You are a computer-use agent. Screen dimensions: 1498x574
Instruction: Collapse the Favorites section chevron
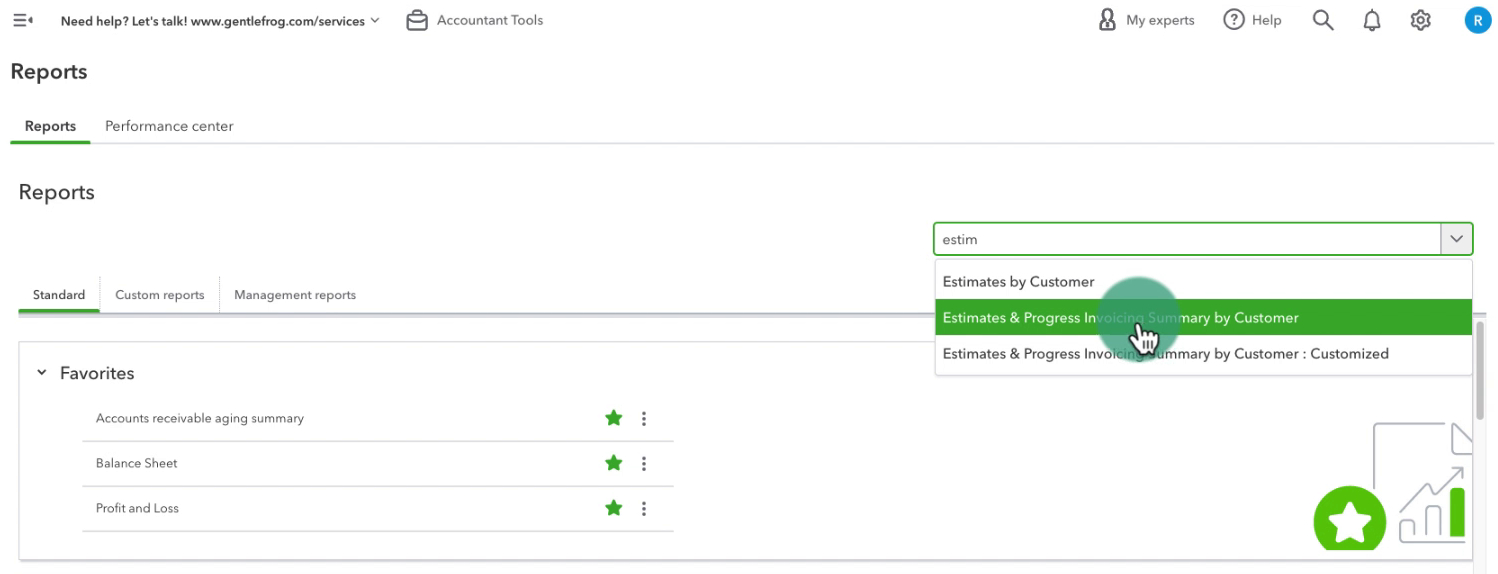pos(41,373)
